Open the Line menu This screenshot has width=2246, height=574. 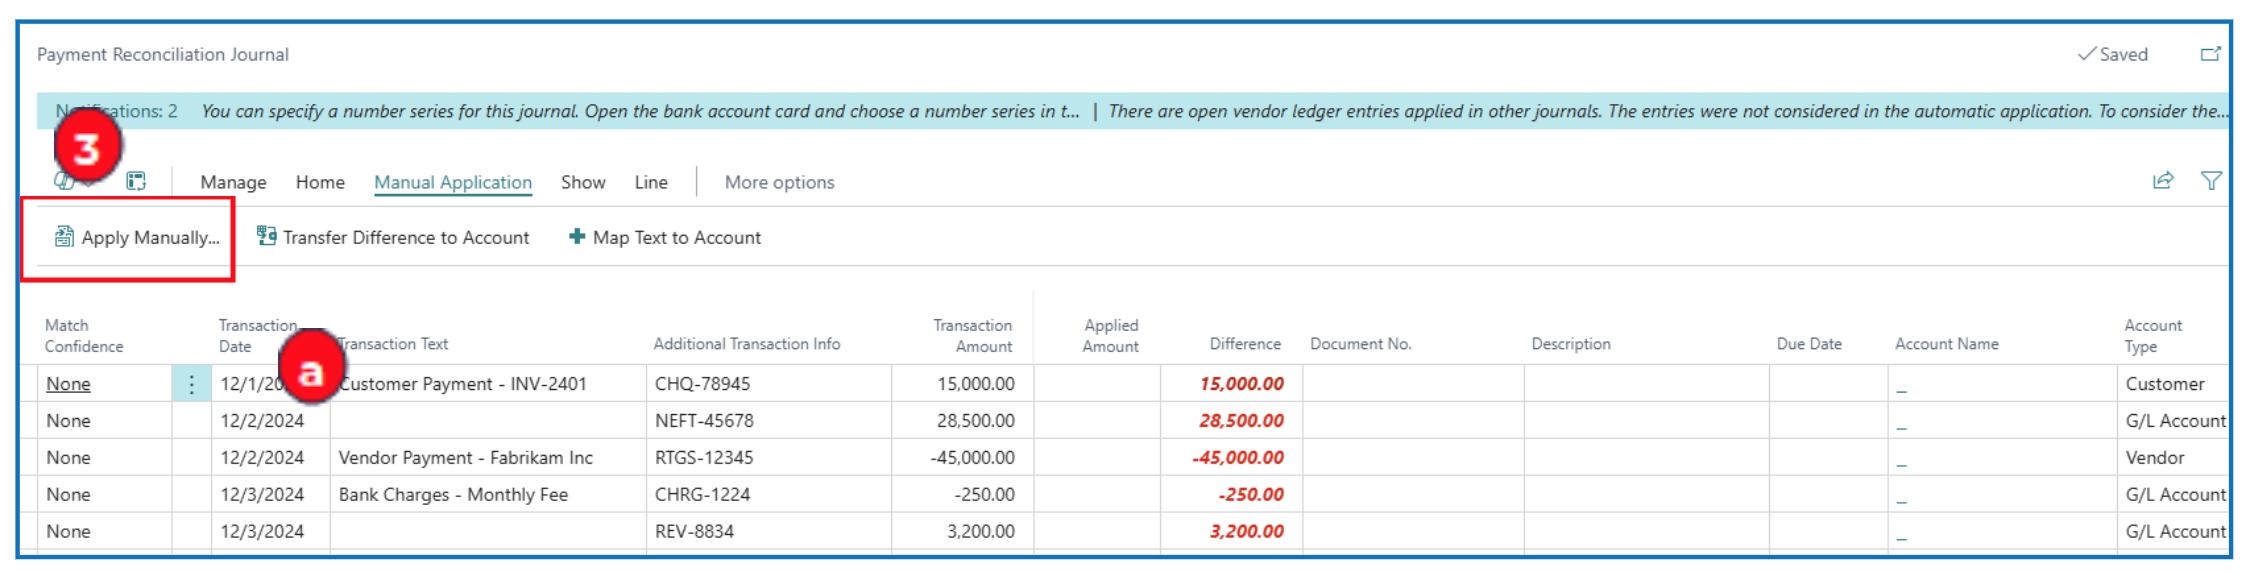pos(651,182)
